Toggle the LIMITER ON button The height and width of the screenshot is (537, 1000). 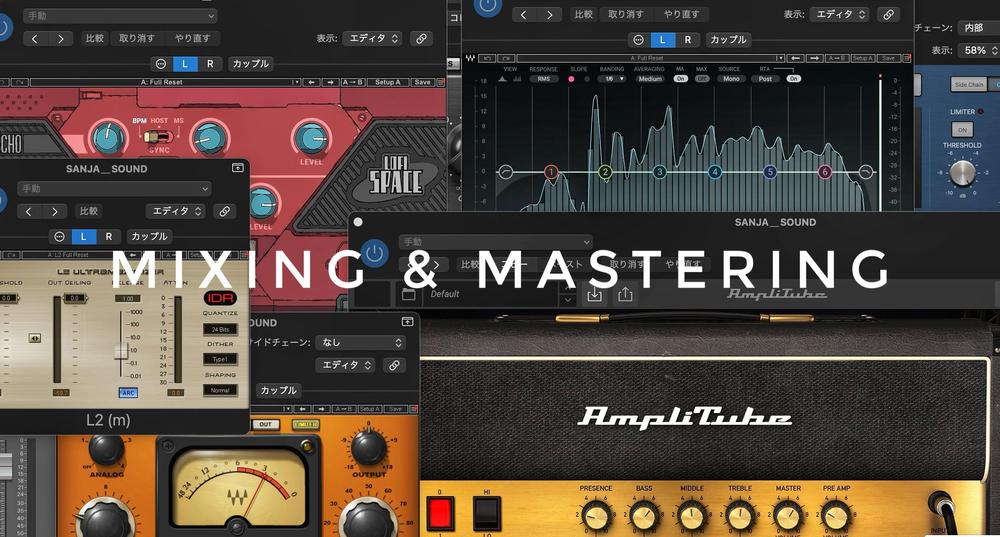962,129
